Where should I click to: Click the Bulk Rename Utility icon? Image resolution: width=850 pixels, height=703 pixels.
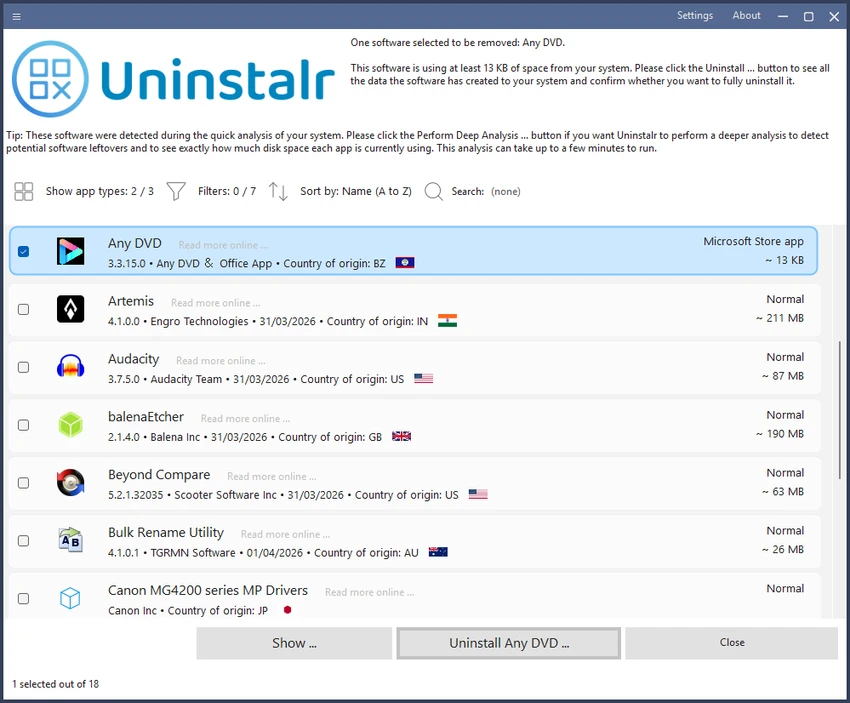(x=70, y=540)
